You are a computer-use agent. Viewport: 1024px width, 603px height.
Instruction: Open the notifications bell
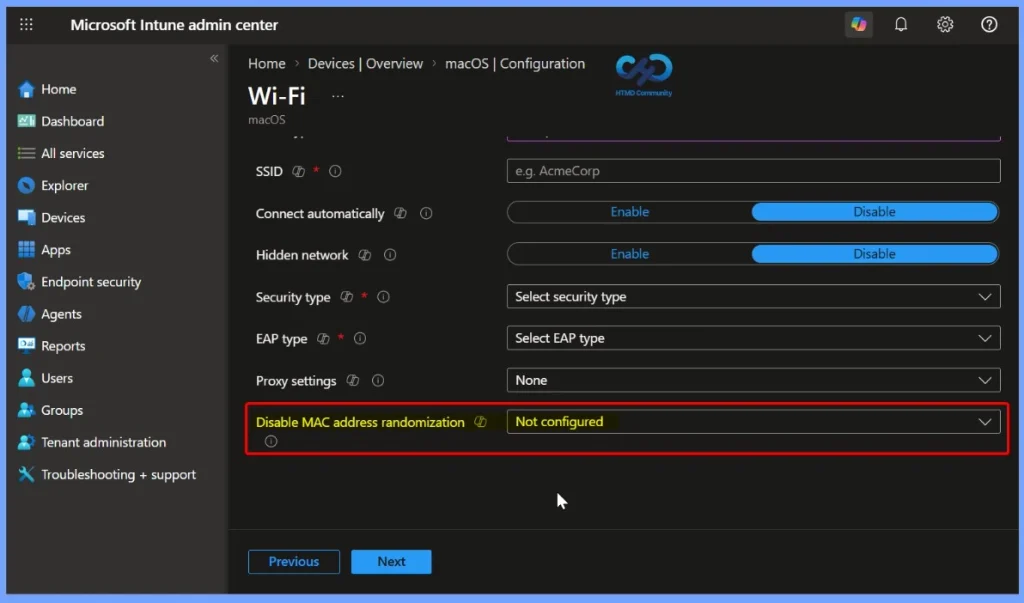point(901,25)
